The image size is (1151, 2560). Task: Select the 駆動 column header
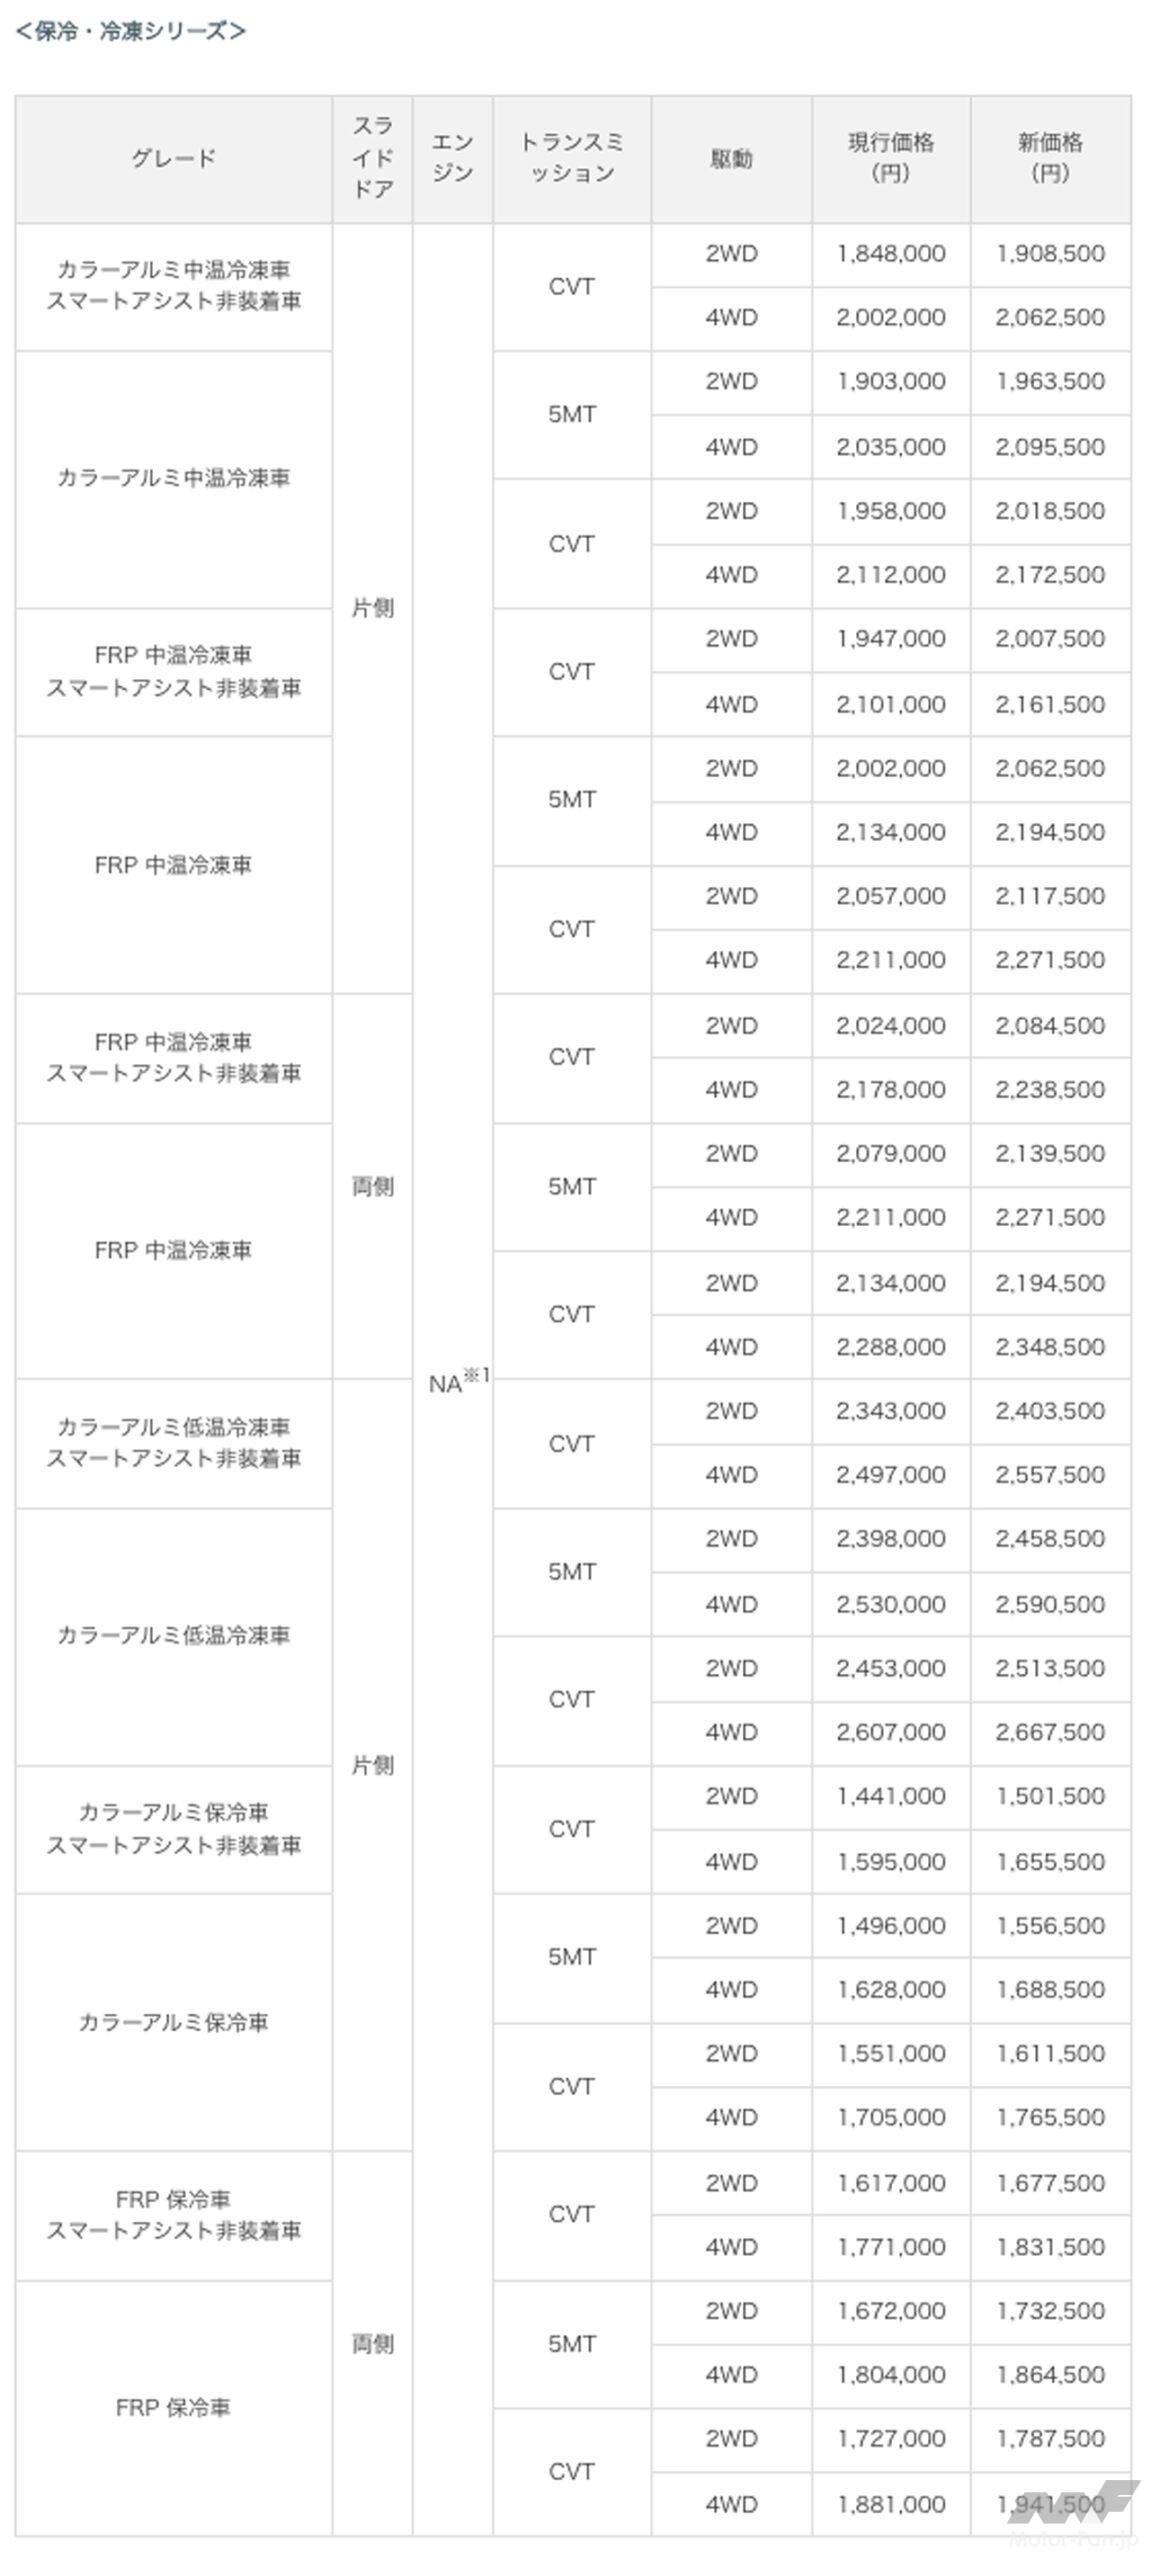coord(731,159)
